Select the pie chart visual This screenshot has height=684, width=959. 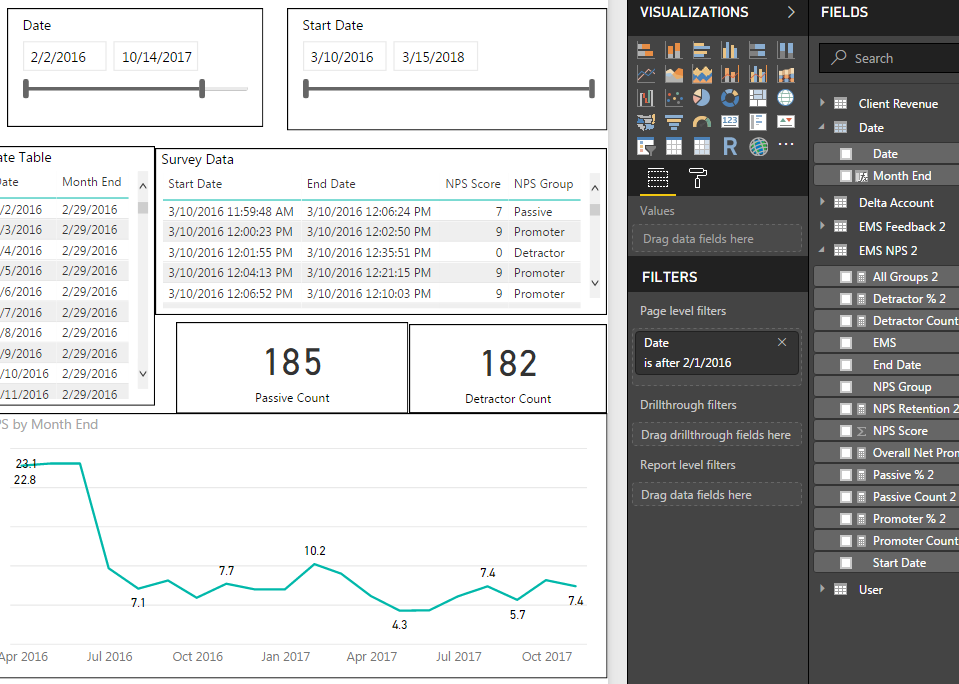pyautogui.click(x=702, y=98)
